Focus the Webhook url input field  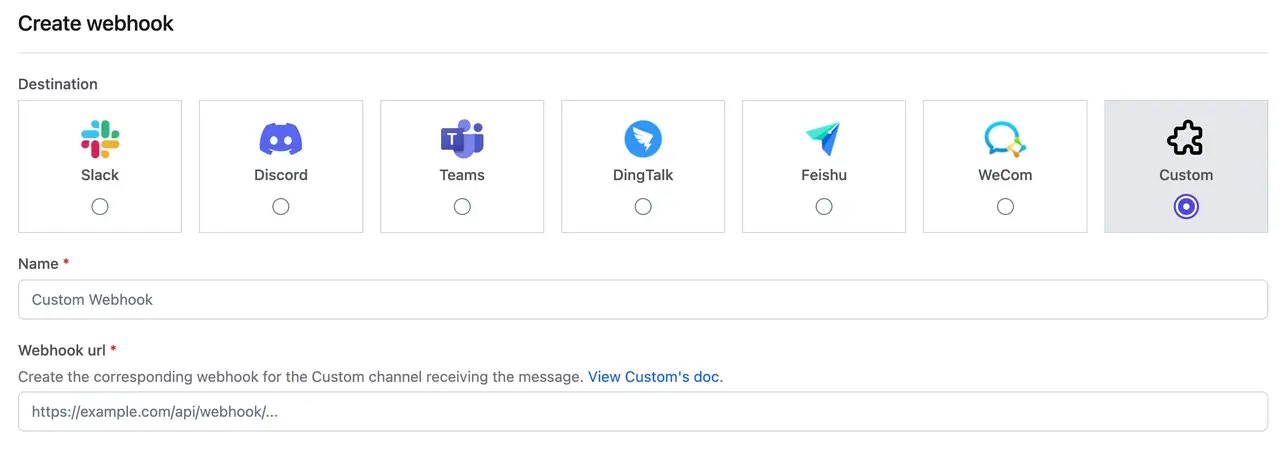pos(643,411)
